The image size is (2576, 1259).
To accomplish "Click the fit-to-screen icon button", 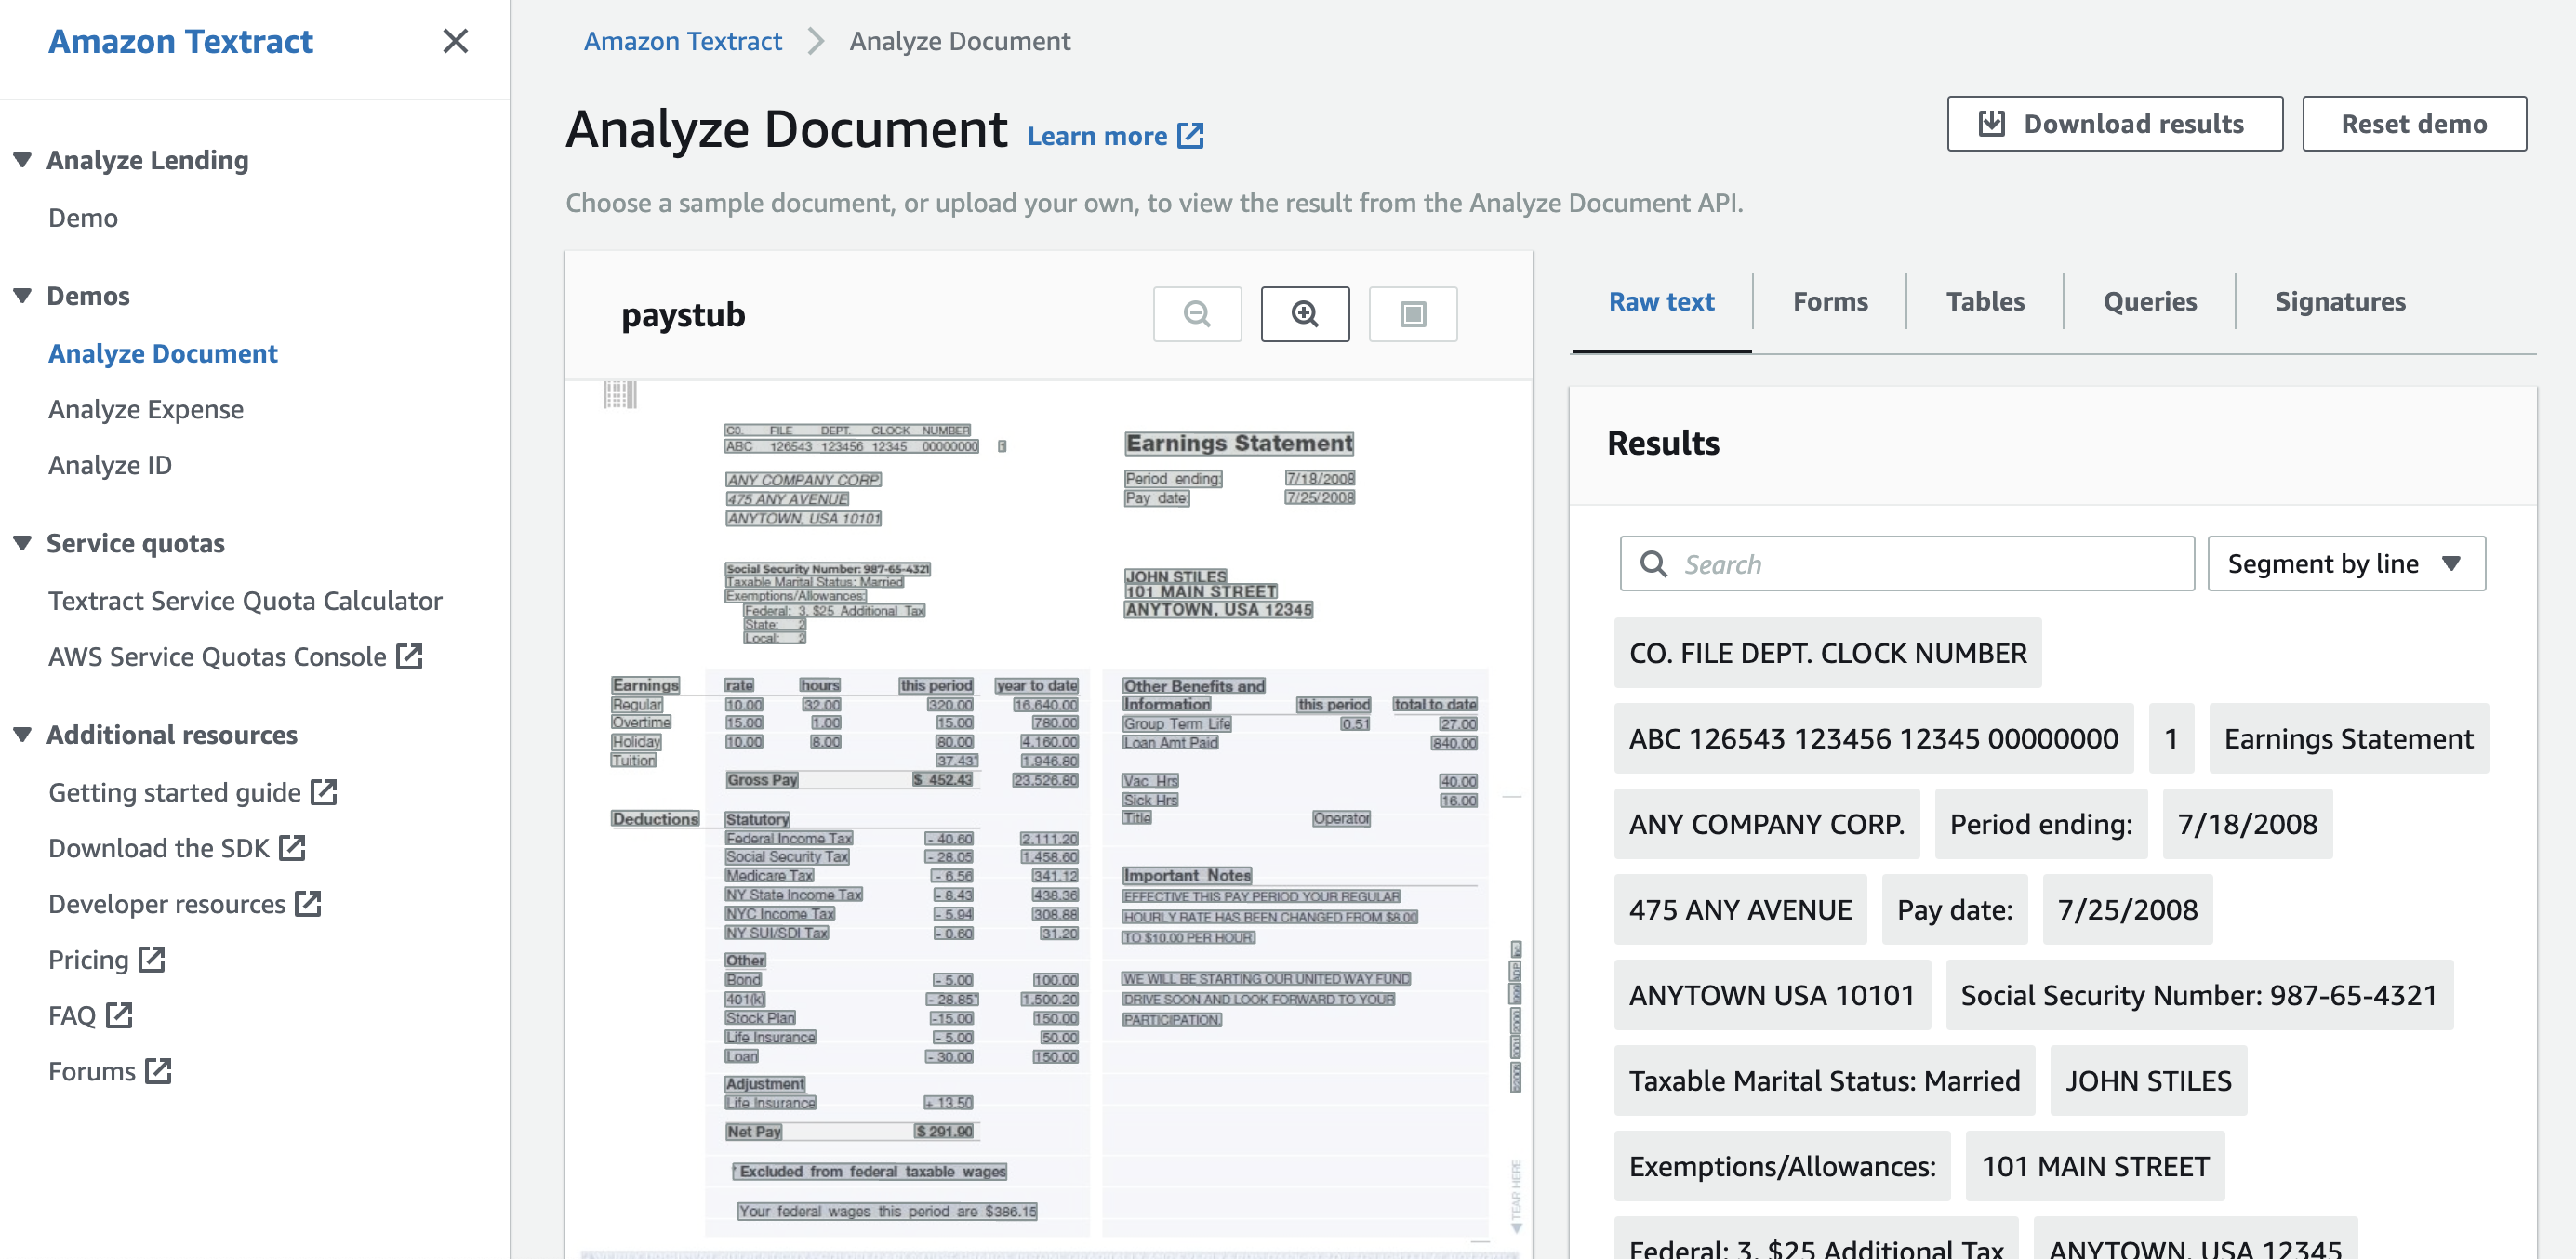I will [1413, 314].
